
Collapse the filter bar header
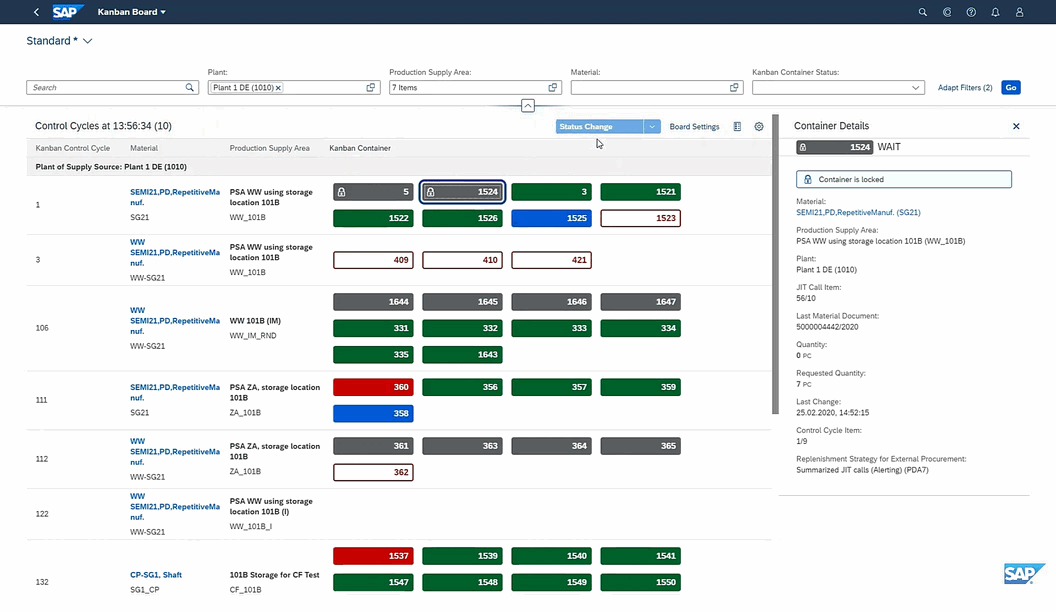528,106
